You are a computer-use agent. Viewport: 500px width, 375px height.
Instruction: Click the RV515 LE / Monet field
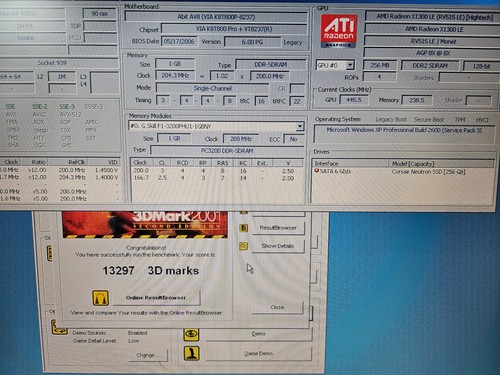(x=433, y=41)
